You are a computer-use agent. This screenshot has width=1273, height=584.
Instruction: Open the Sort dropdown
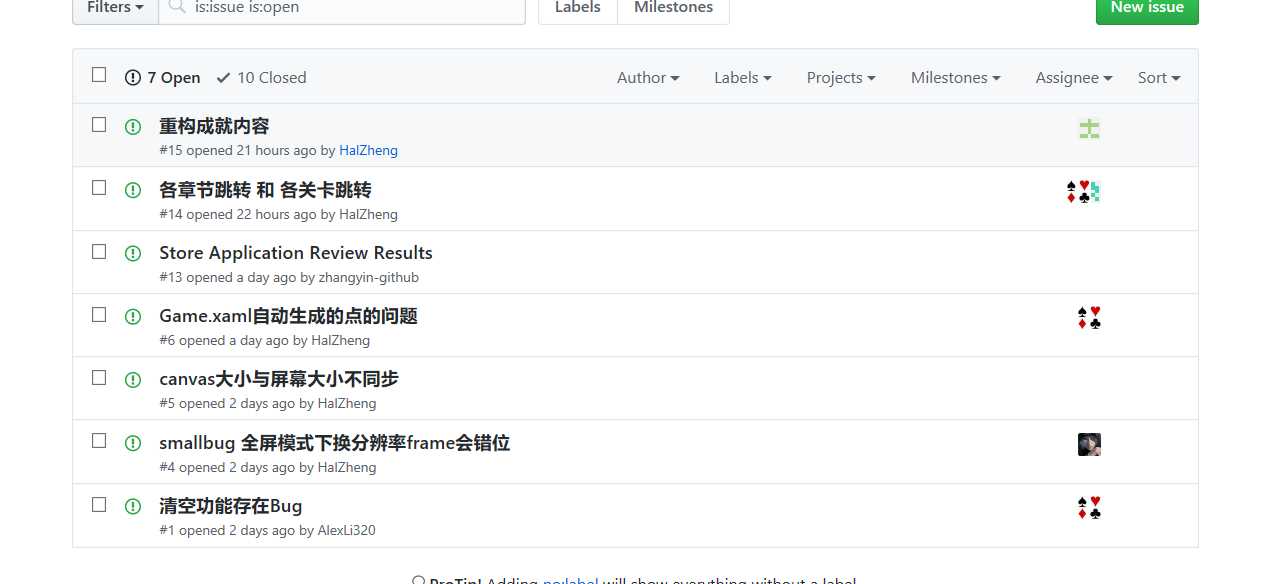point(1159,77)
